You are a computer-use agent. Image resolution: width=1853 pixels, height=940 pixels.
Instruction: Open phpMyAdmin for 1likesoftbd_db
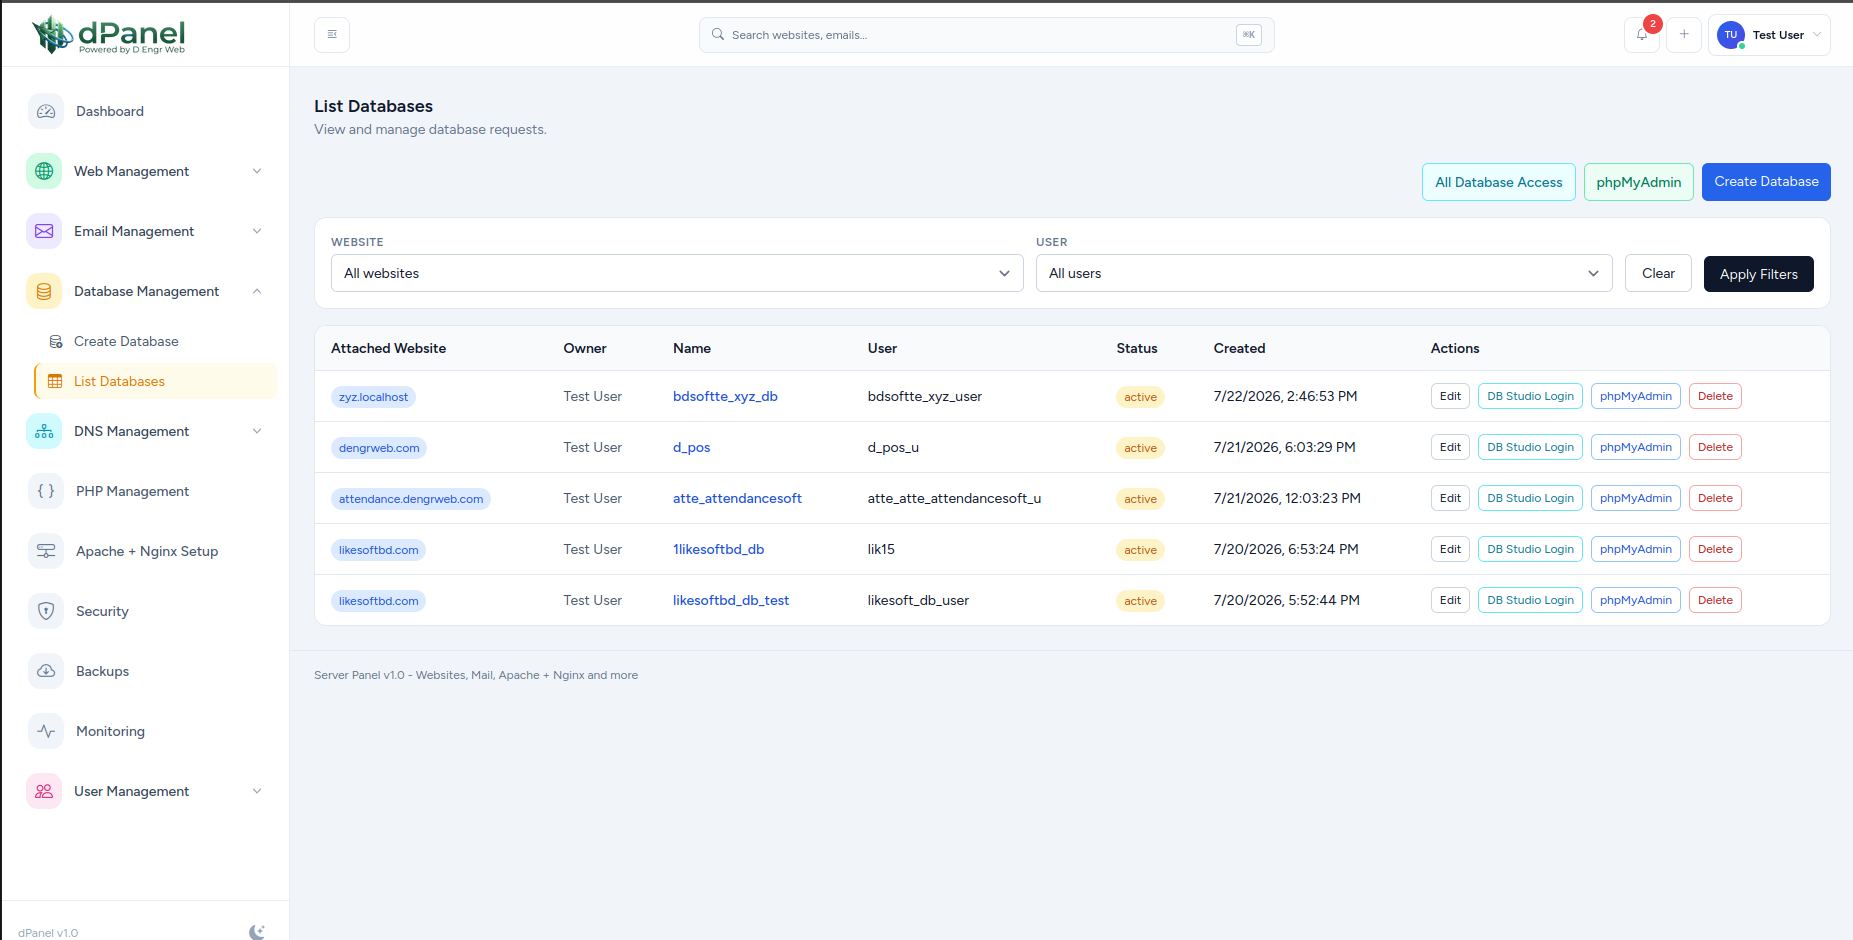1635,549
